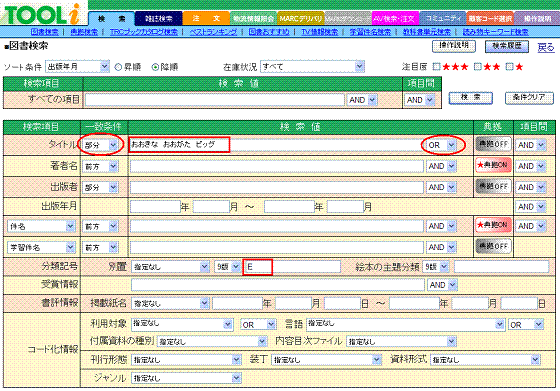Follow the 図書検索 link

click(x=45, y=32)
